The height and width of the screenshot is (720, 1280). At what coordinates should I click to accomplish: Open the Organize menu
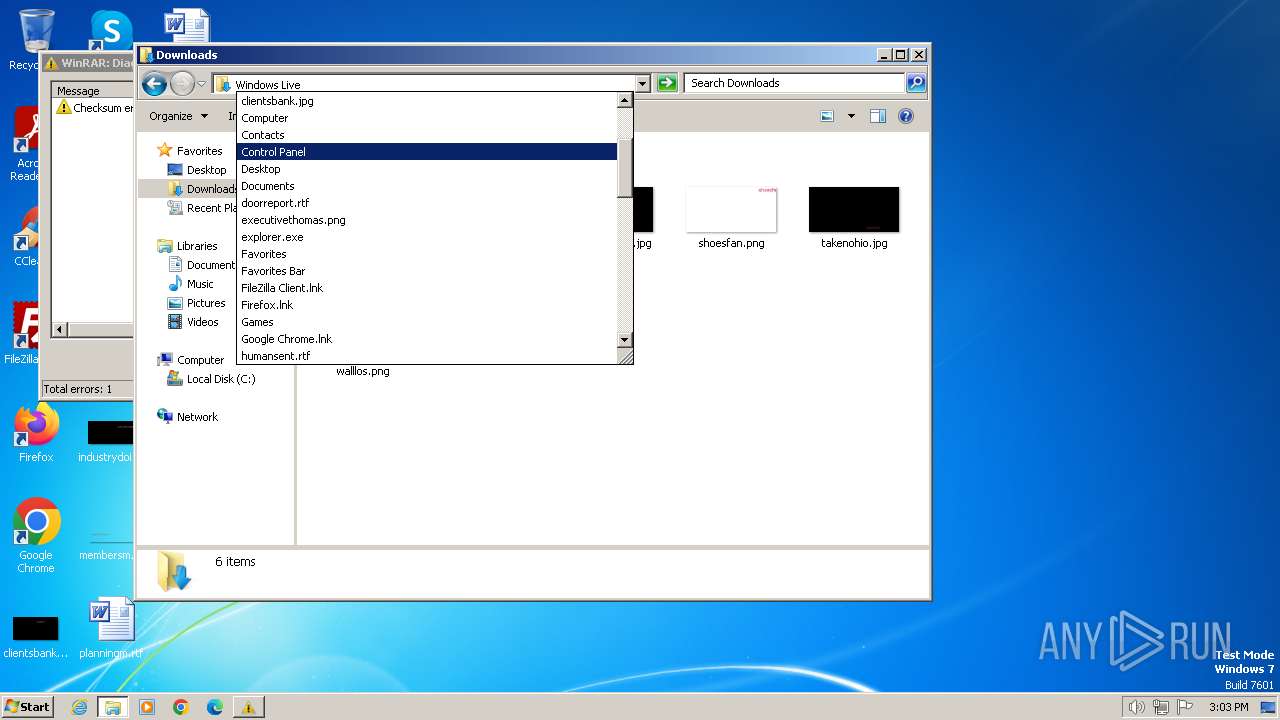(178, 116)
